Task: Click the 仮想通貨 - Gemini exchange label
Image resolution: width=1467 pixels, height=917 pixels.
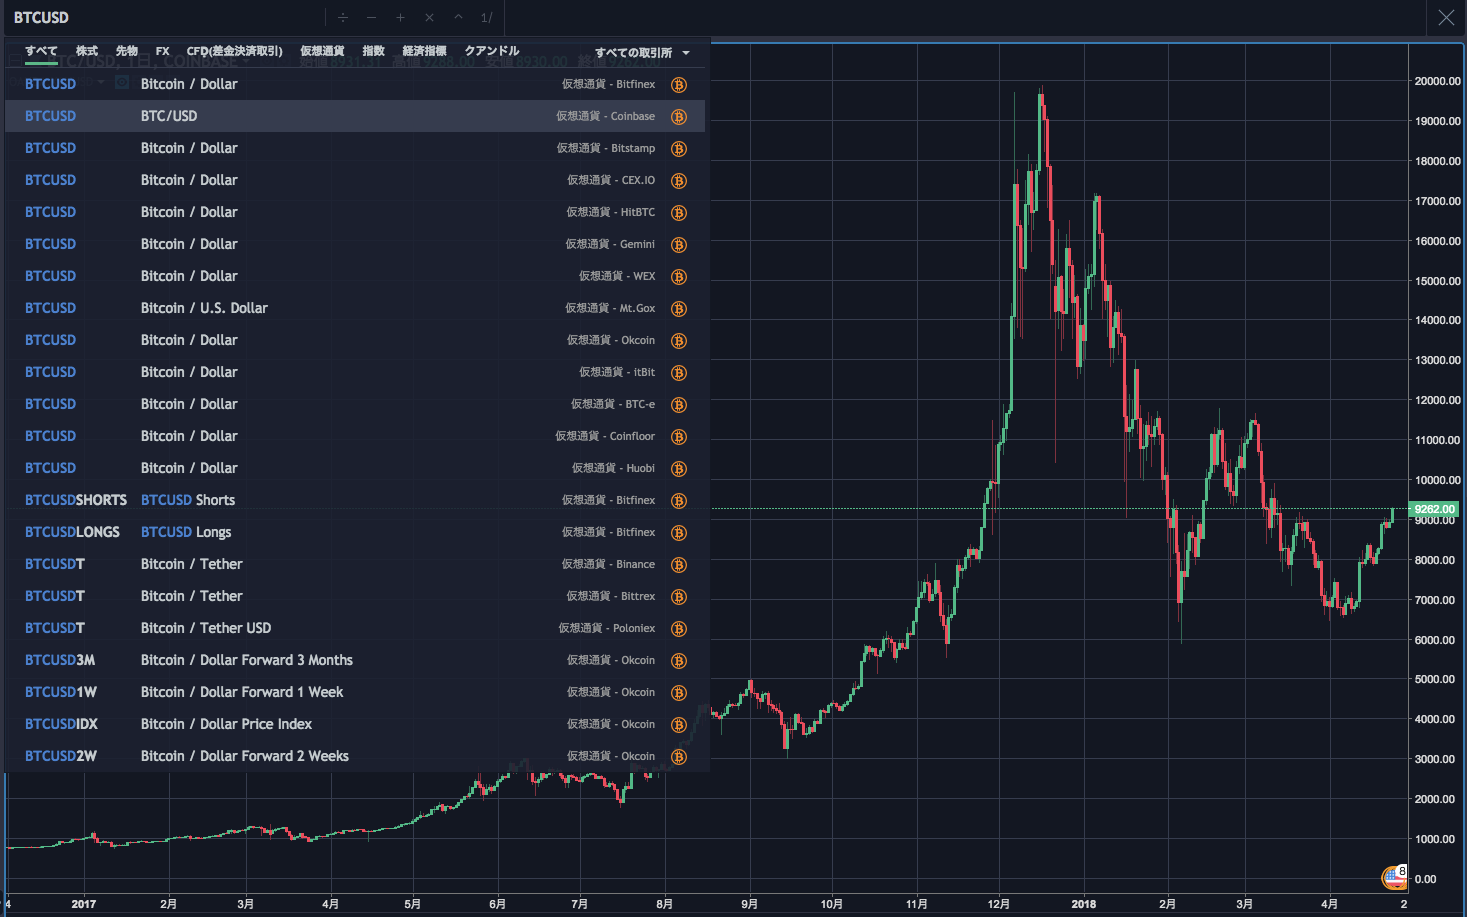Action: (x=610, y=244)
